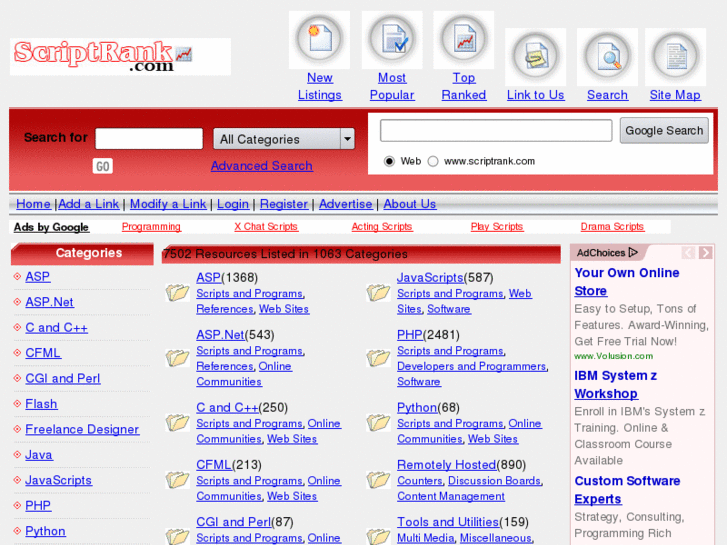Click the Top Ranked chart icon
The height and width of the screenshot is (545, 727).
point(464,40)
